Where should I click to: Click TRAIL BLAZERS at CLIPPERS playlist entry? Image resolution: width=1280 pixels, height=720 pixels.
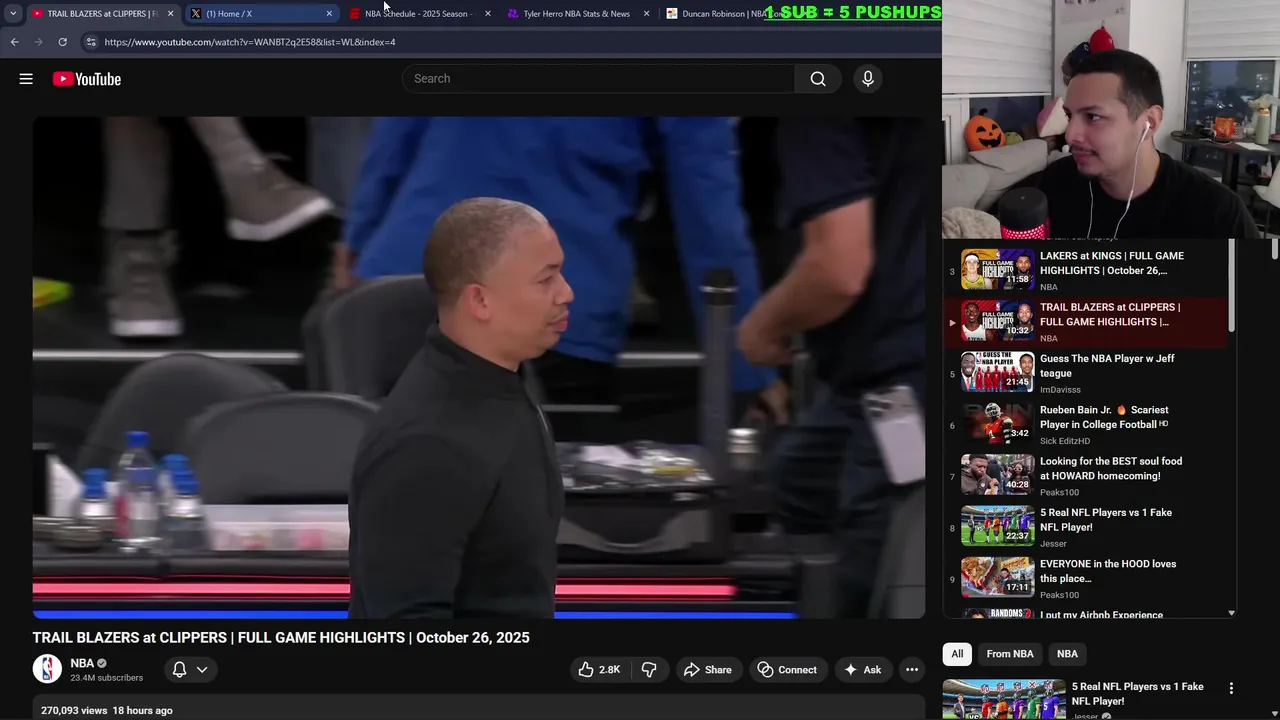[1086, 322]
